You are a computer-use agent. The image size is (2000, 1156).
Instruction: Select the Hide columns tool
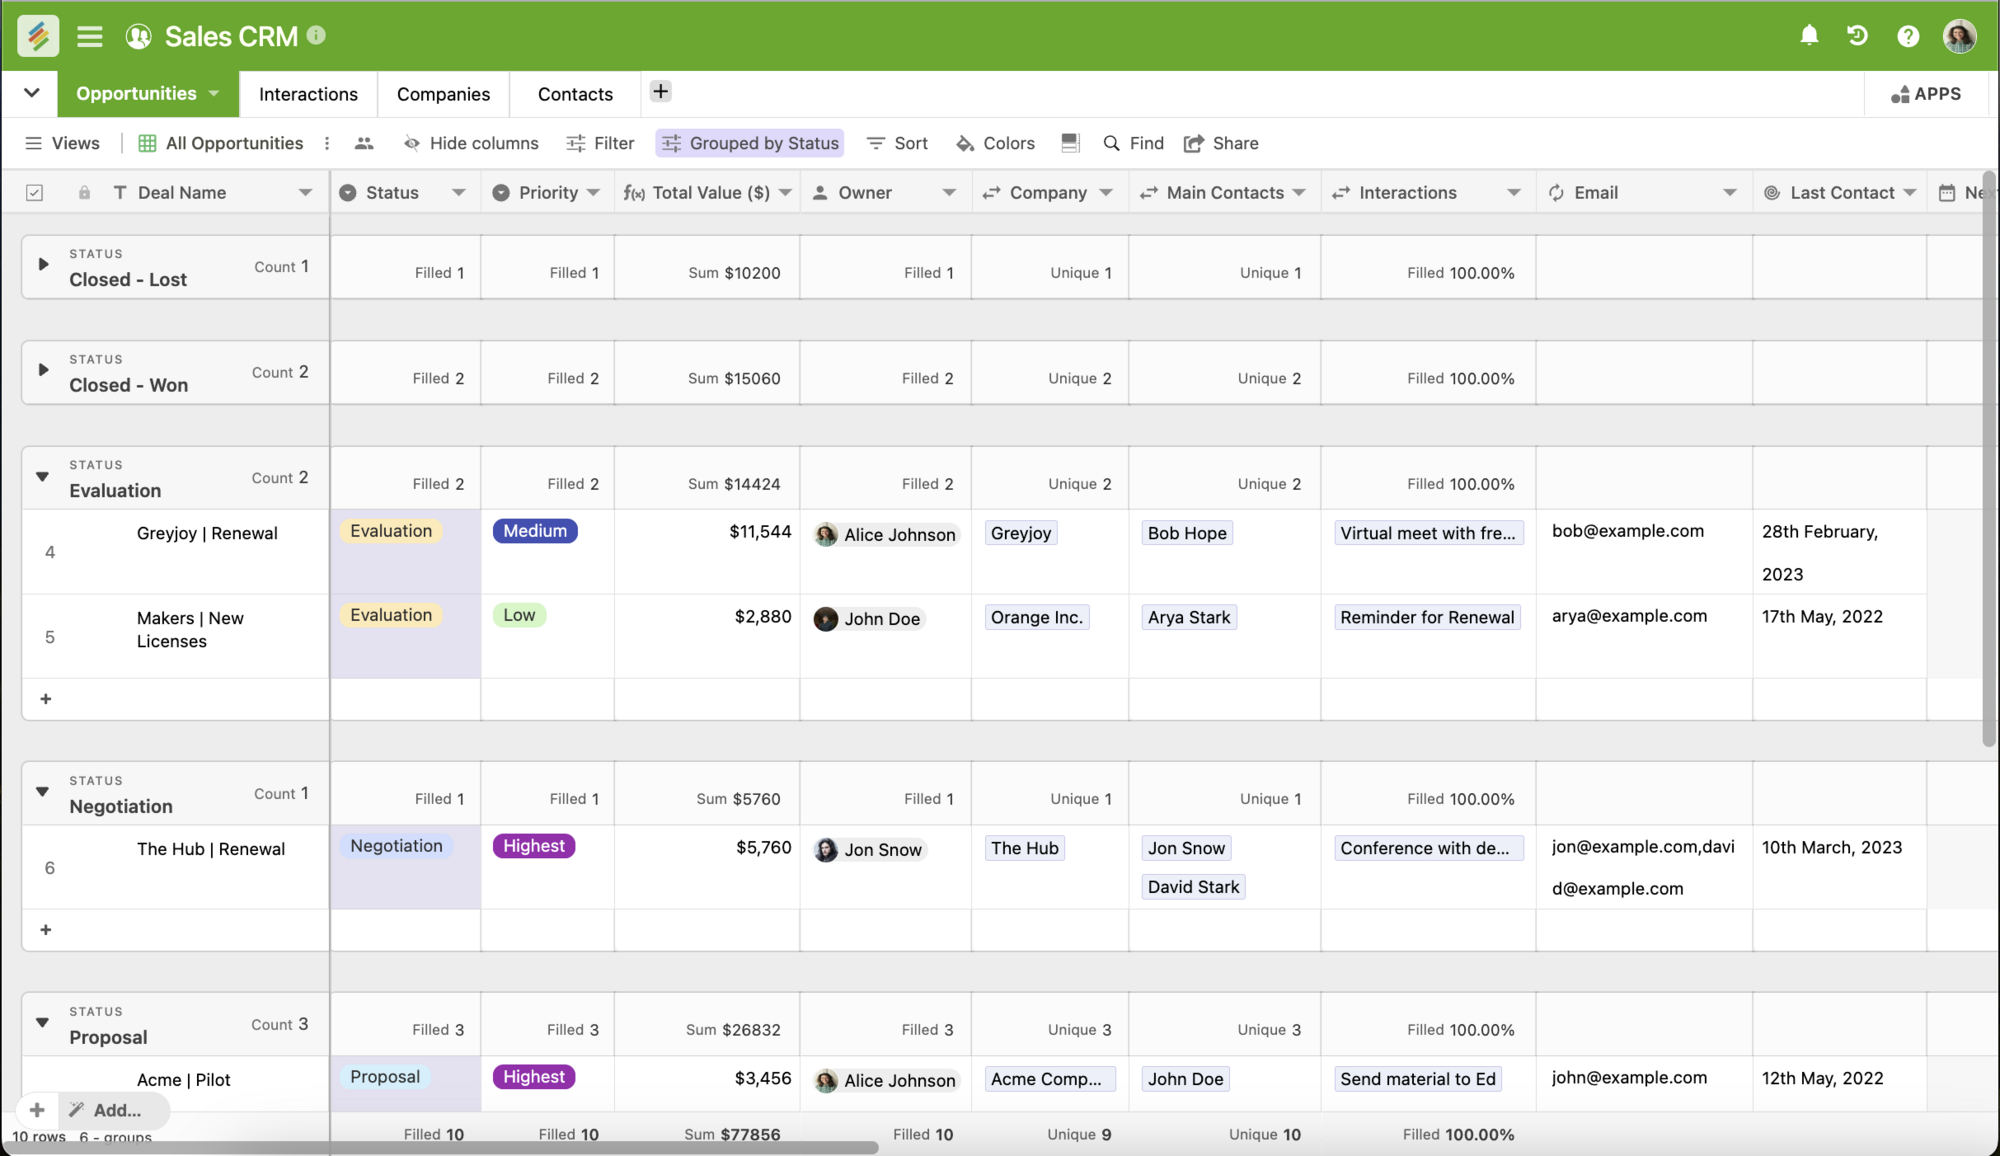point(470,143)
